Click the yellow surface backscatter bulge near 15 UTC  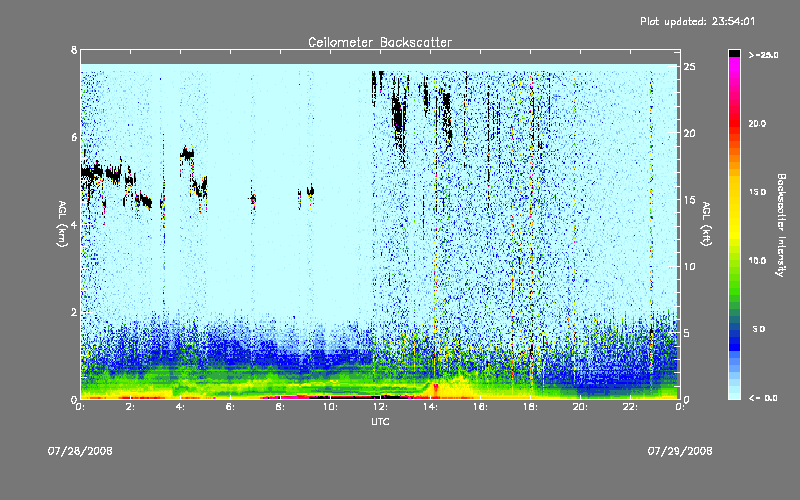click(454, 387)
